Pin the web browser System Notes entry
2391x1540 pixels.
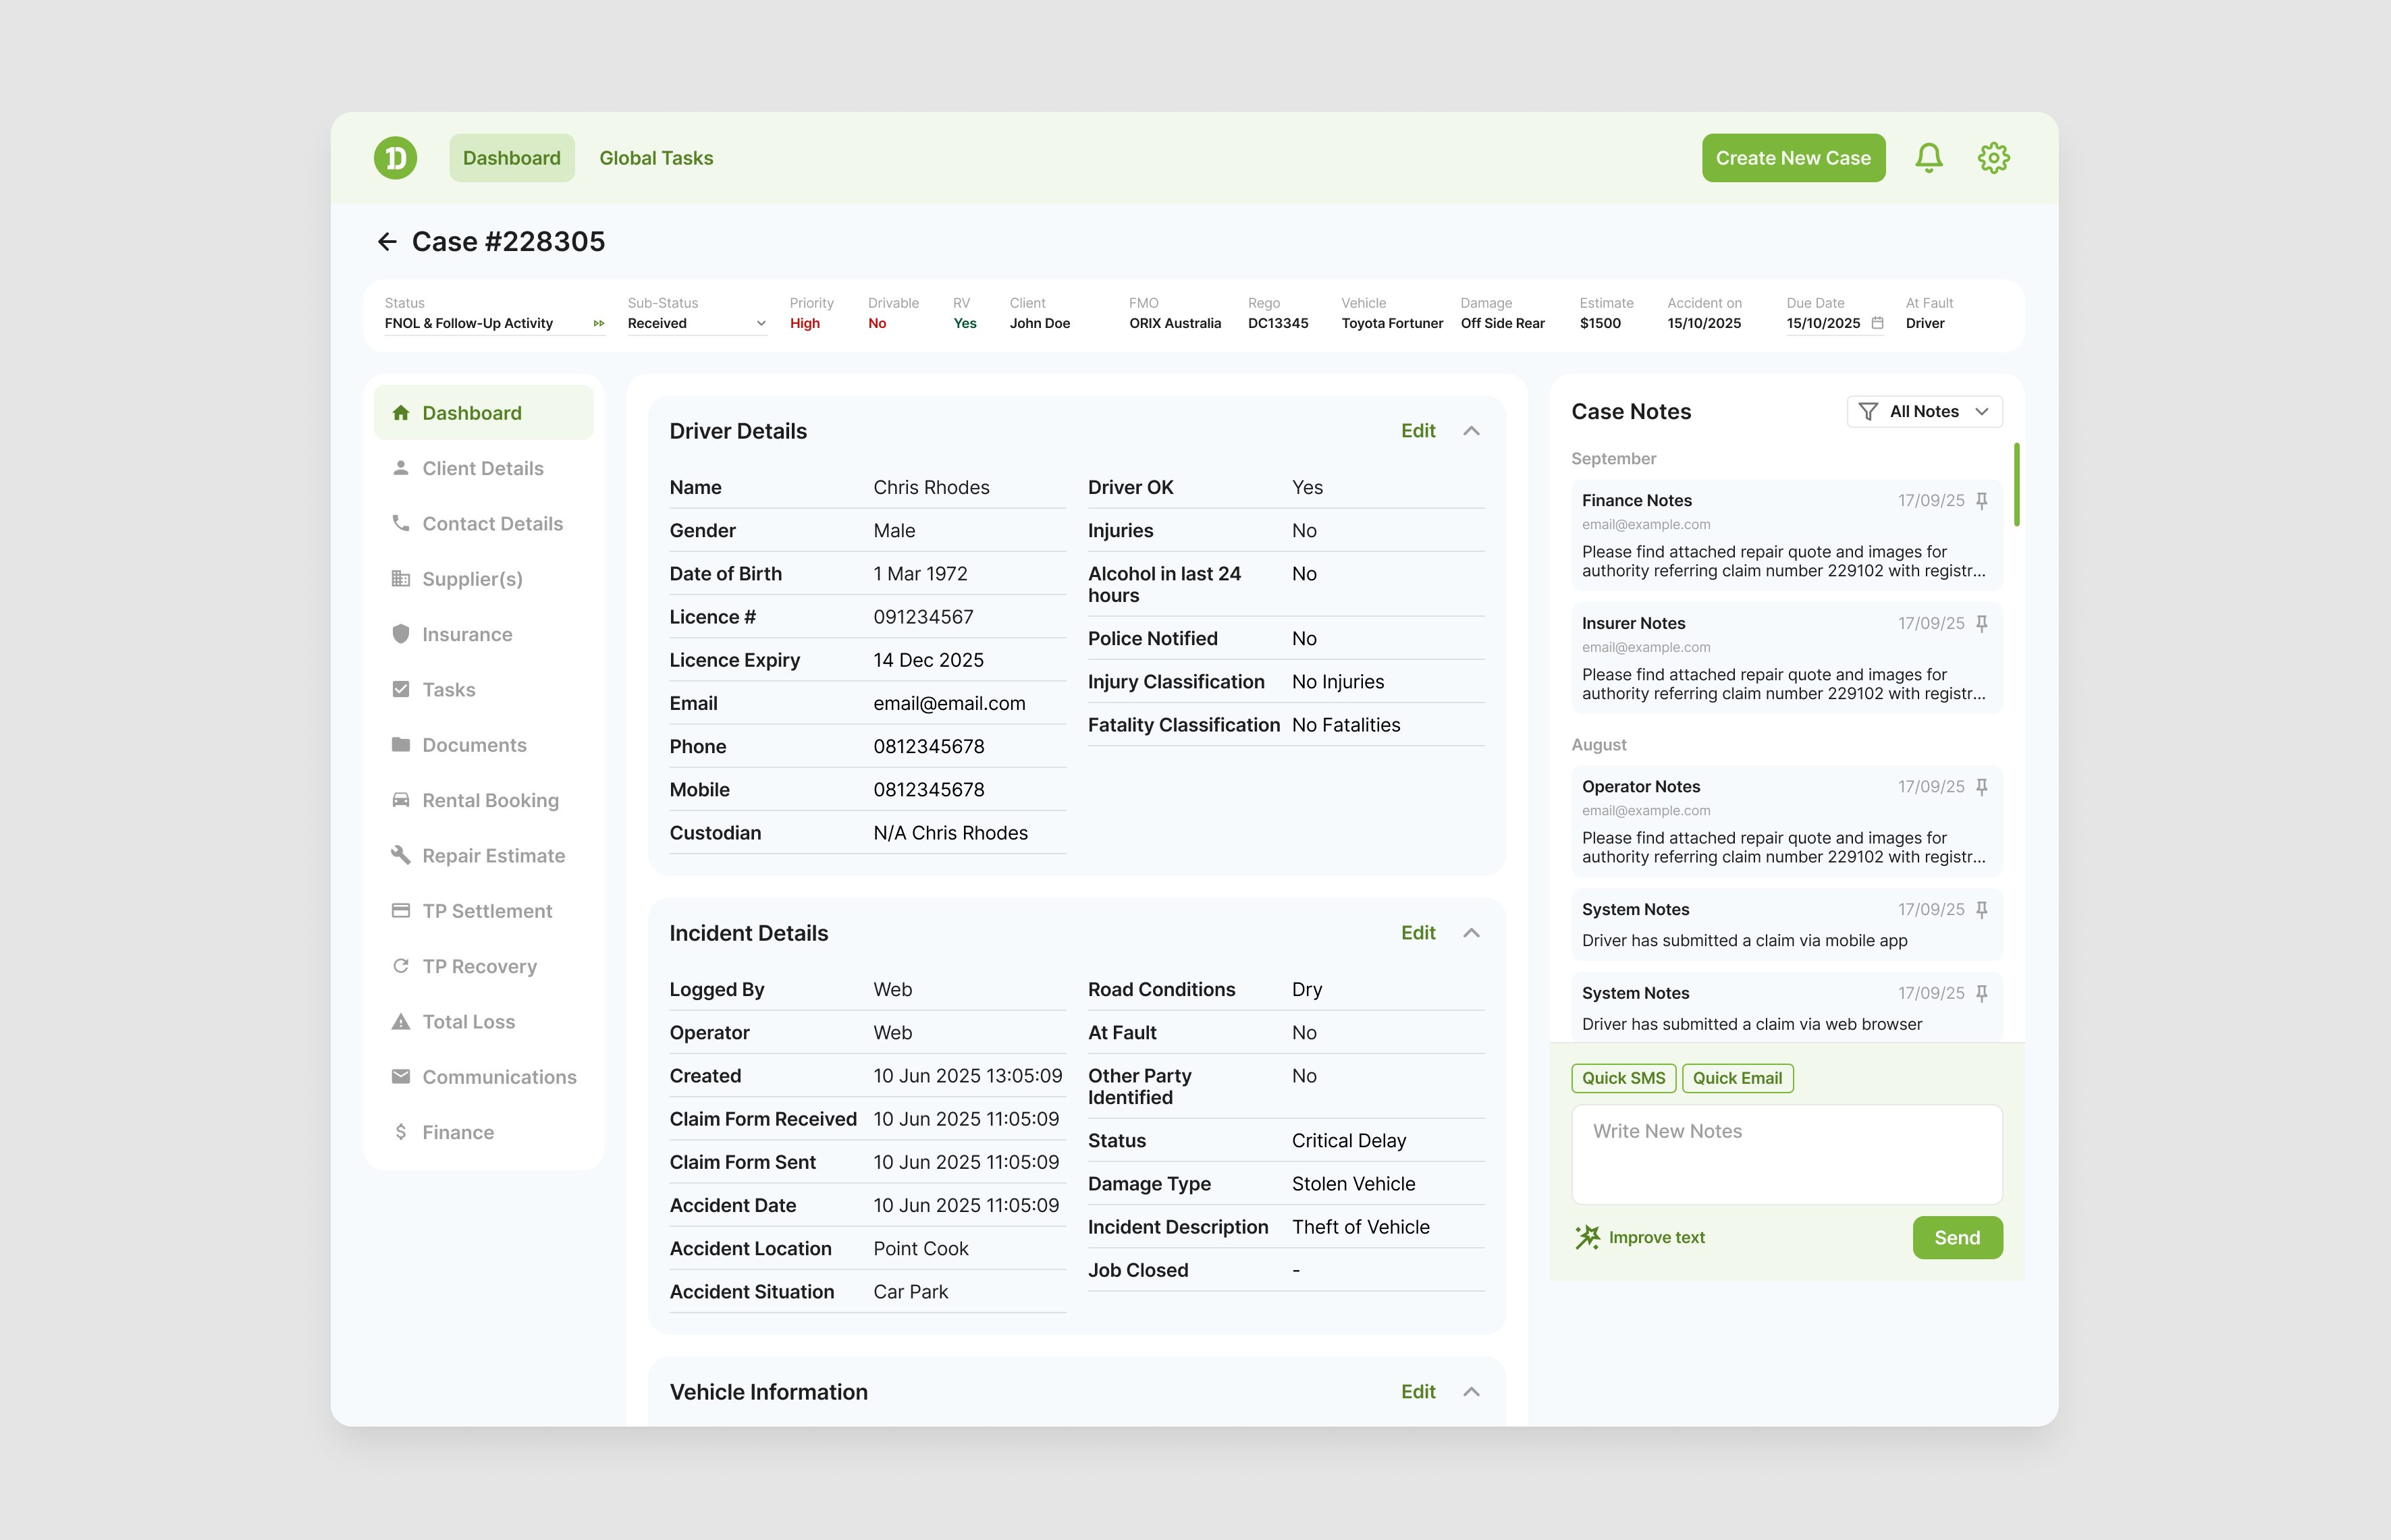pyautogui.click(x=1981, y=993)
